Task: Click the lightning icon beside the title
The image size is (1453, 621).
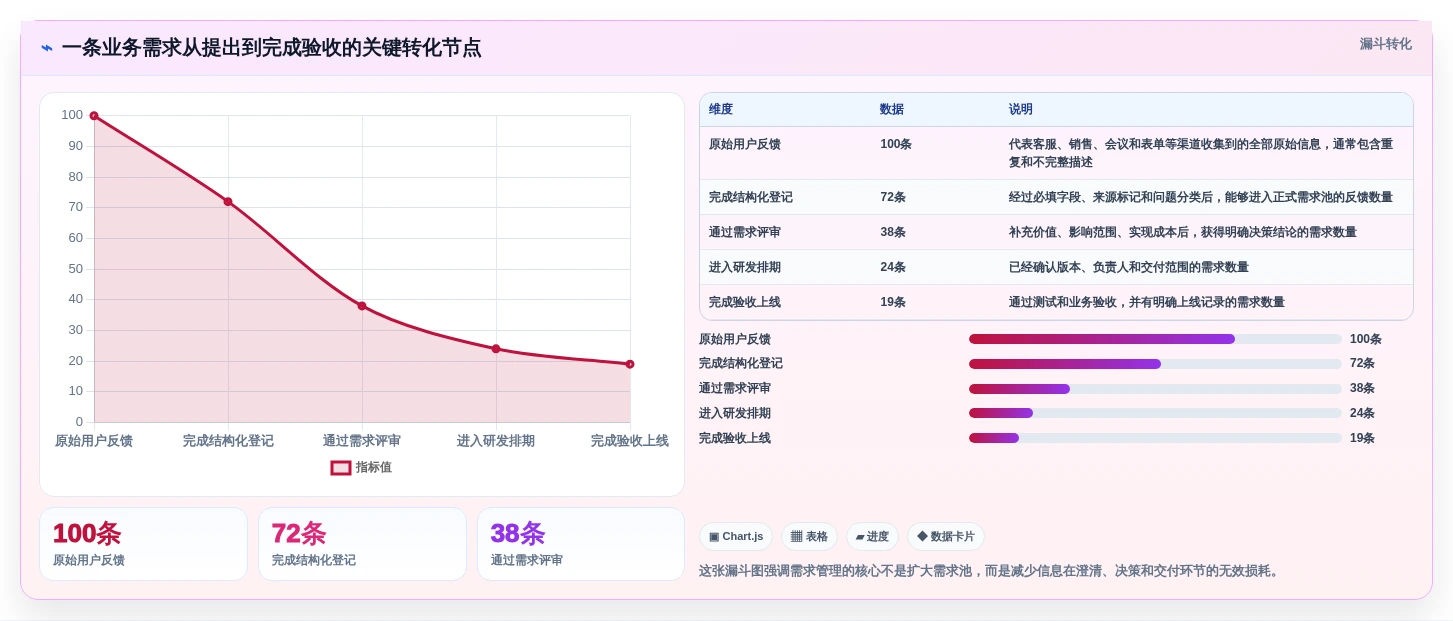Action: pyautogui.click(x=47, y=48)
